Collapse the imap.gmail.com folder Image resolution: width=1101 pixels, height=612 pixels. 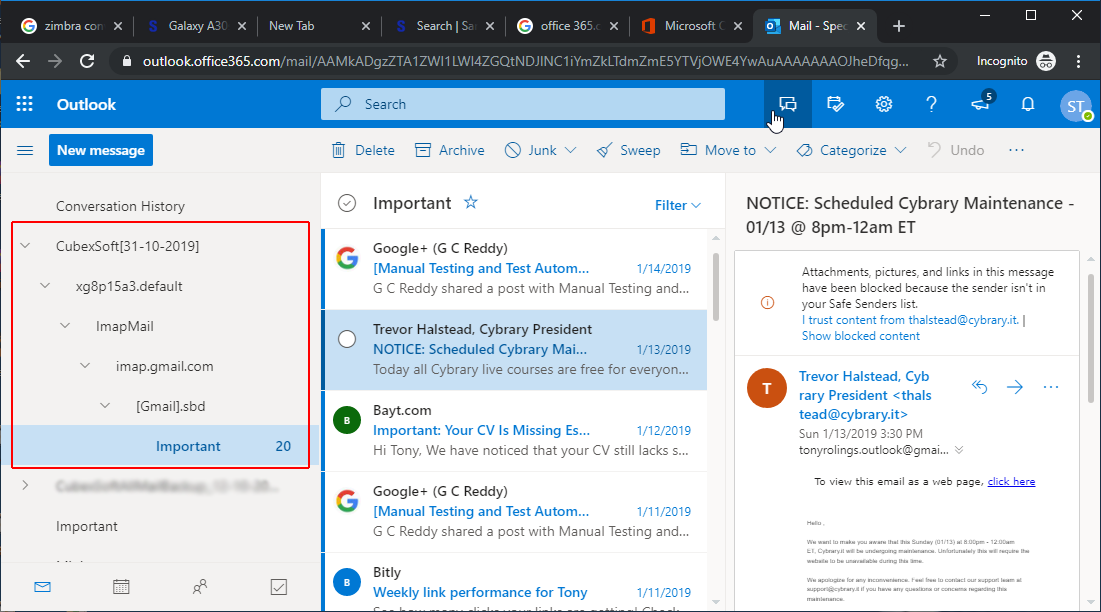(x=85, y=366)
